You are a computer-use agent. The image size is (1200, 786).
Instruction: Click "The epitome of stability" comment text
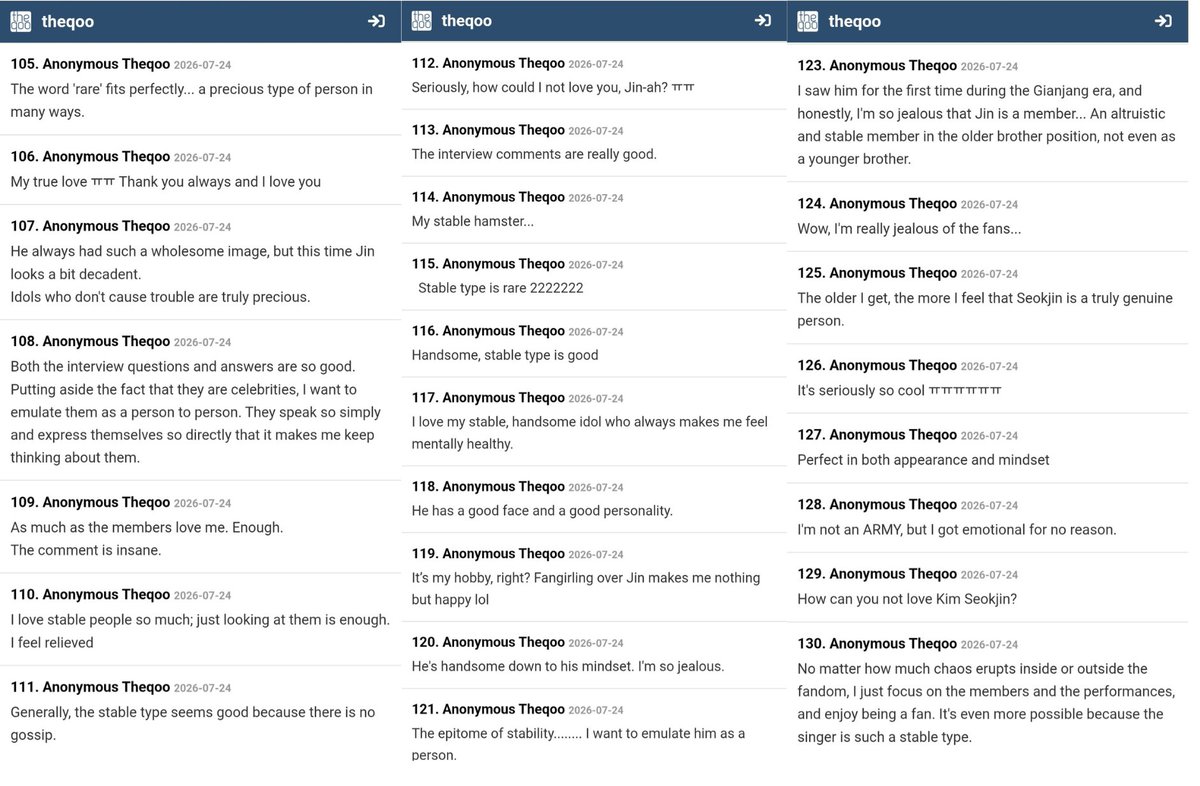click(x=578, y=744)
